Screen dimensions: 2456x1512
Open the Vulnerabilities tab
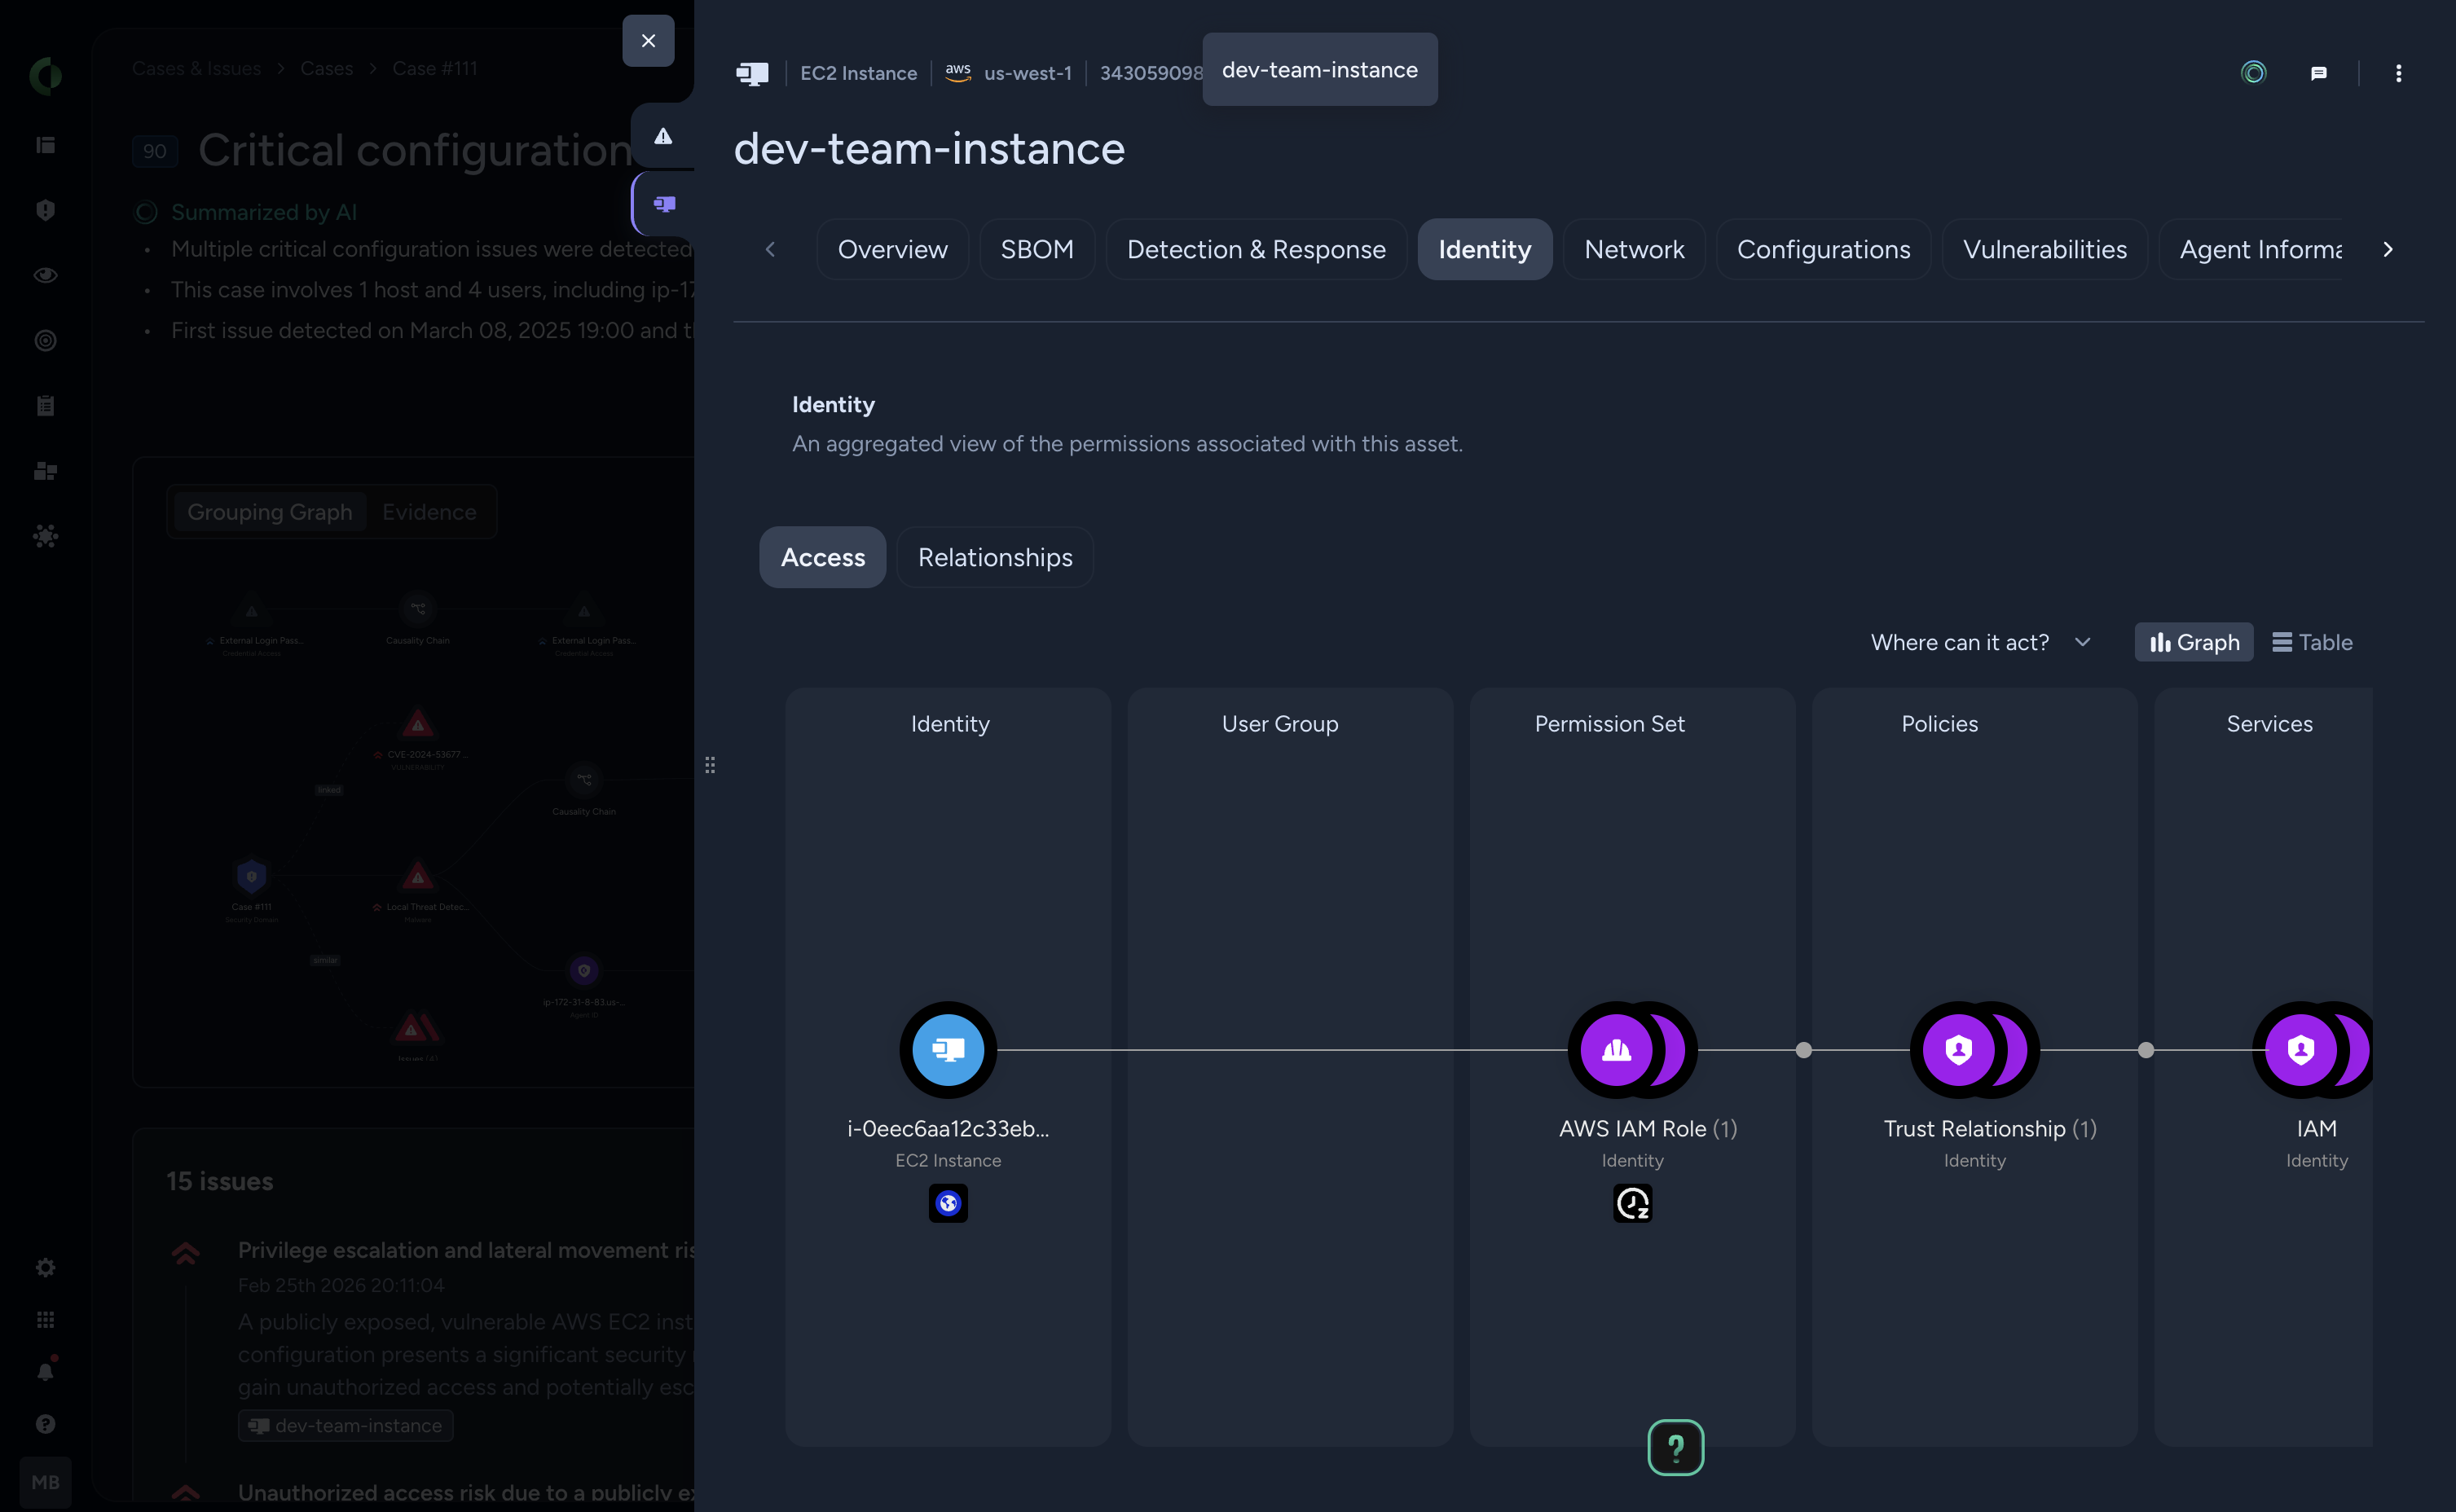point(2044,249)
